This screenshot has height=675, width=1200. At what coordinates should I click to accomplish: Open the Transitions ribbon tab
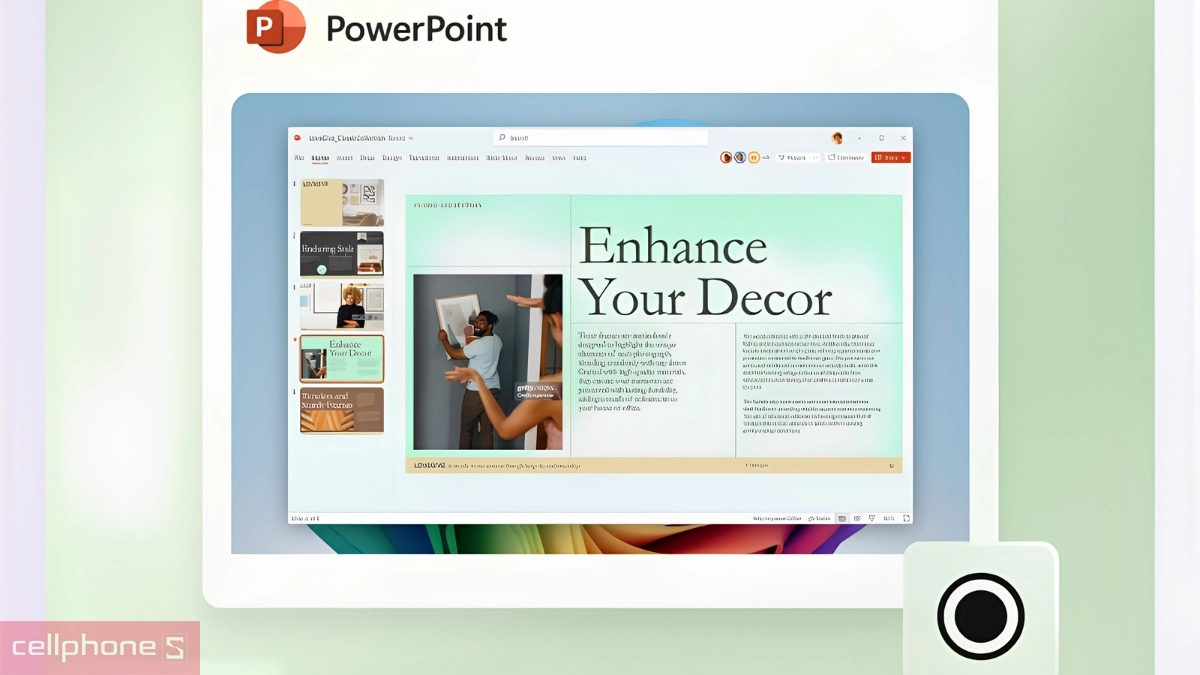[424, 158]
